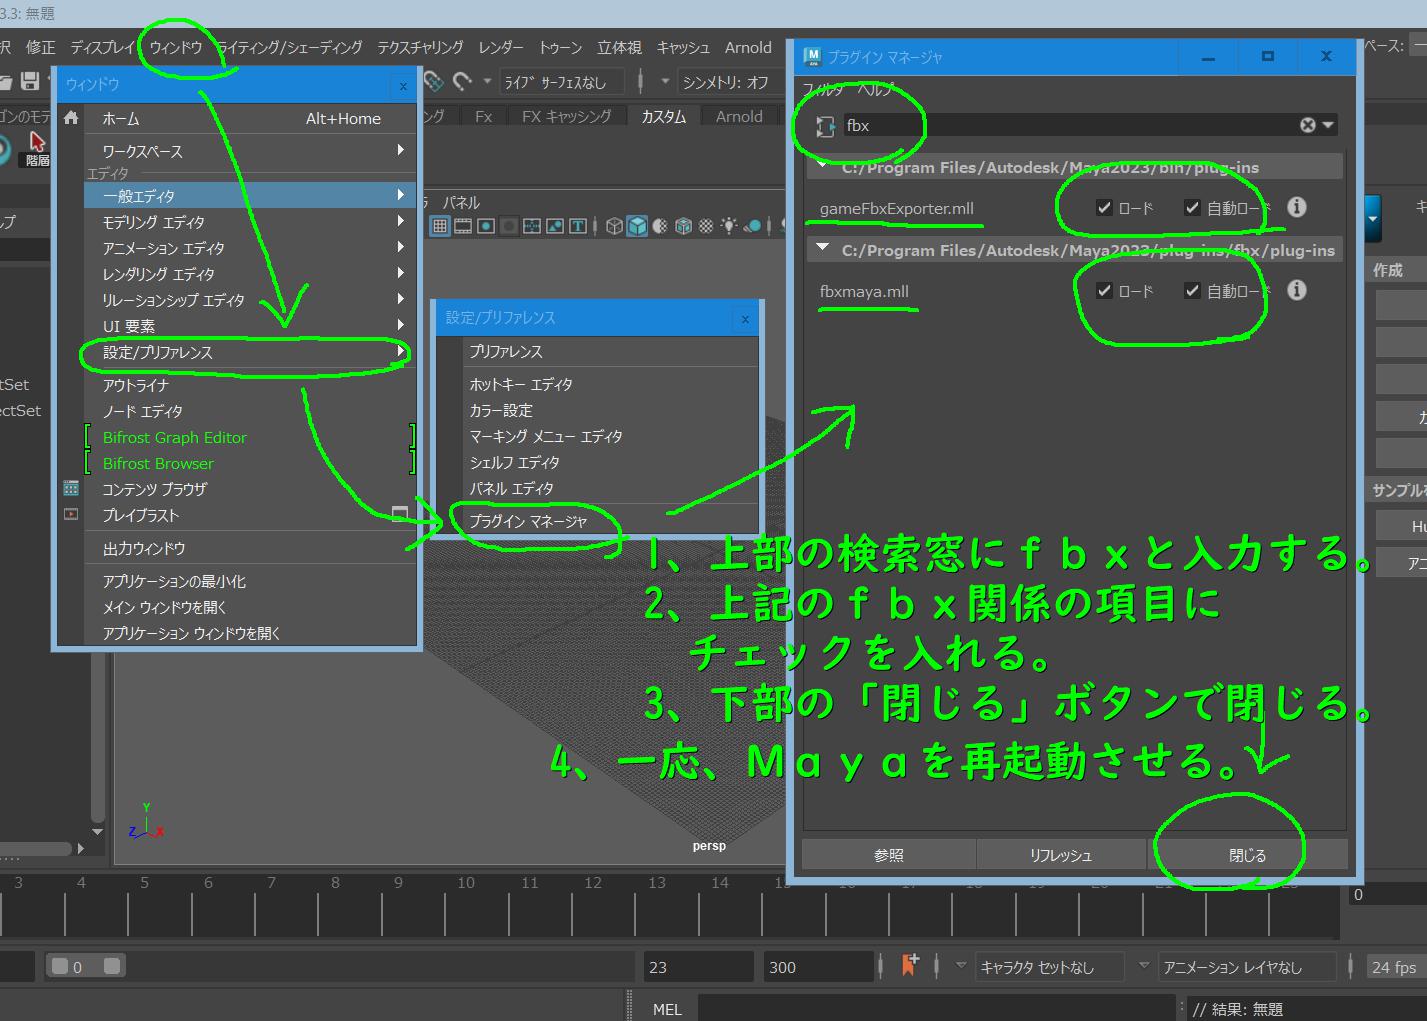Toggle use all lights bulb icon
1427x1021 pixels.
click(729, 226)
